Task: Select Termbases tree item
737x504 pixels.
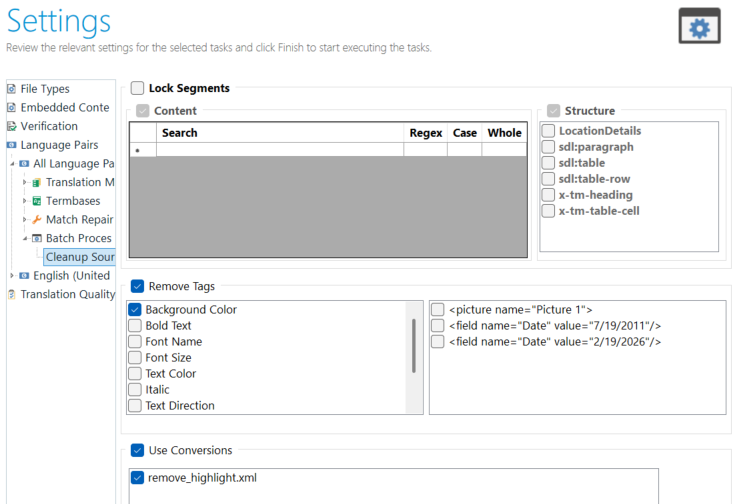Action: (73, 201)
